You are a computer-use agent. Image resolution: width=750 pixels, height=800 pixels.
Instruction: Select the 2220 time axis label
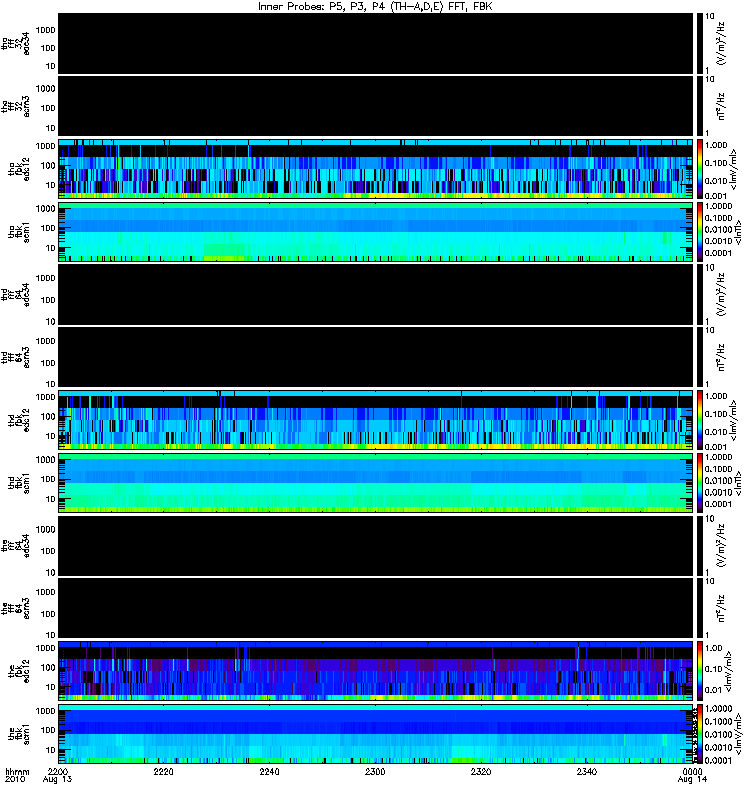pyautogui.click(x=163, y=771)
